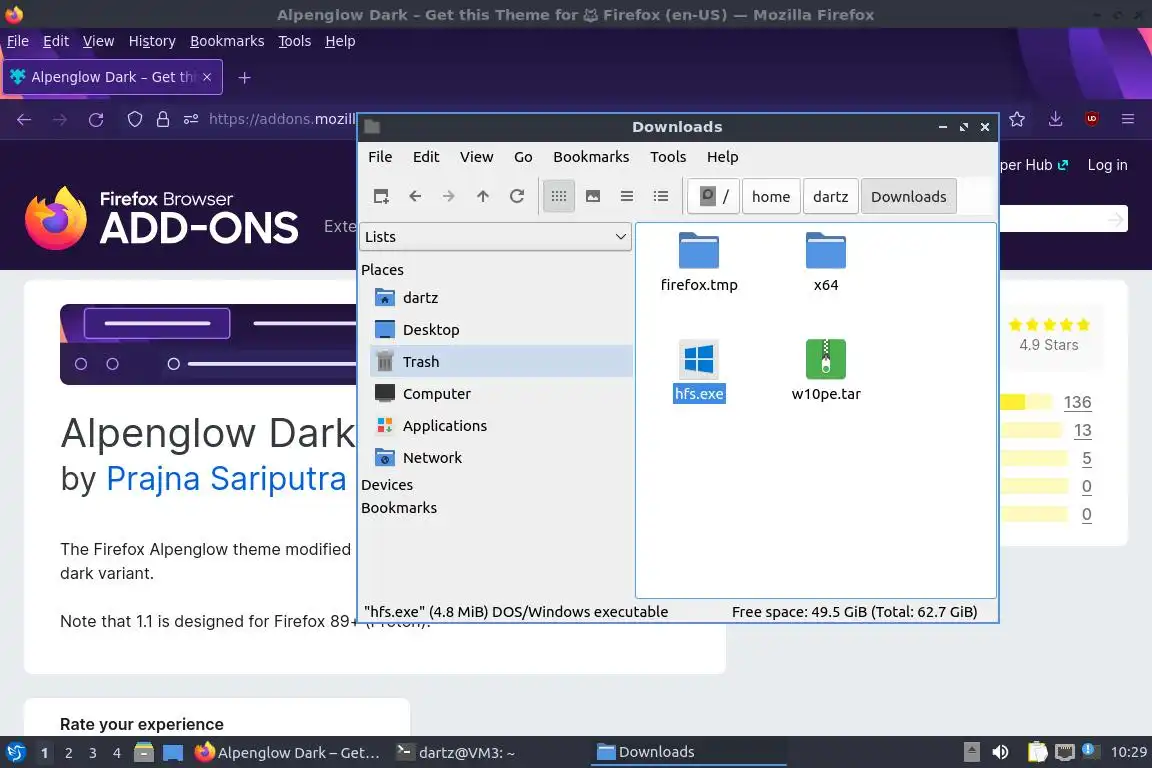The height and width of the screenshot is (768, 1152).
Task: Reload the Firefox page
Action: click(96, 119)
